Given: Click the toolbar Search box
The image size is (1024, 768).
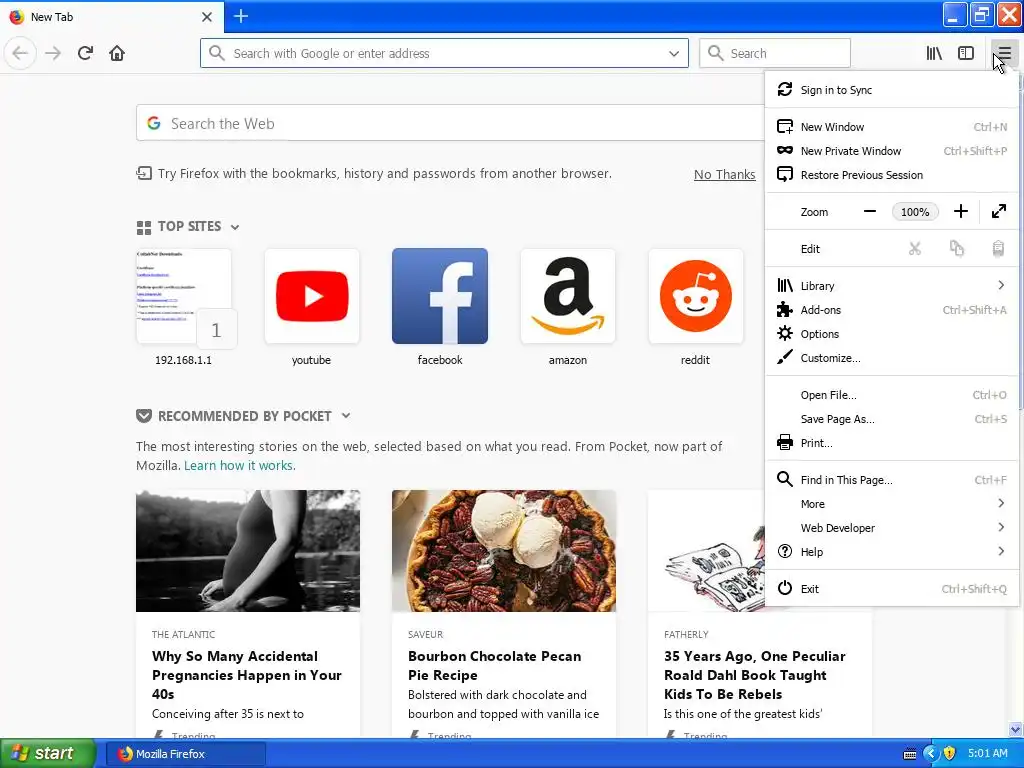Looking at the screenshot, I should coord(775,54).
